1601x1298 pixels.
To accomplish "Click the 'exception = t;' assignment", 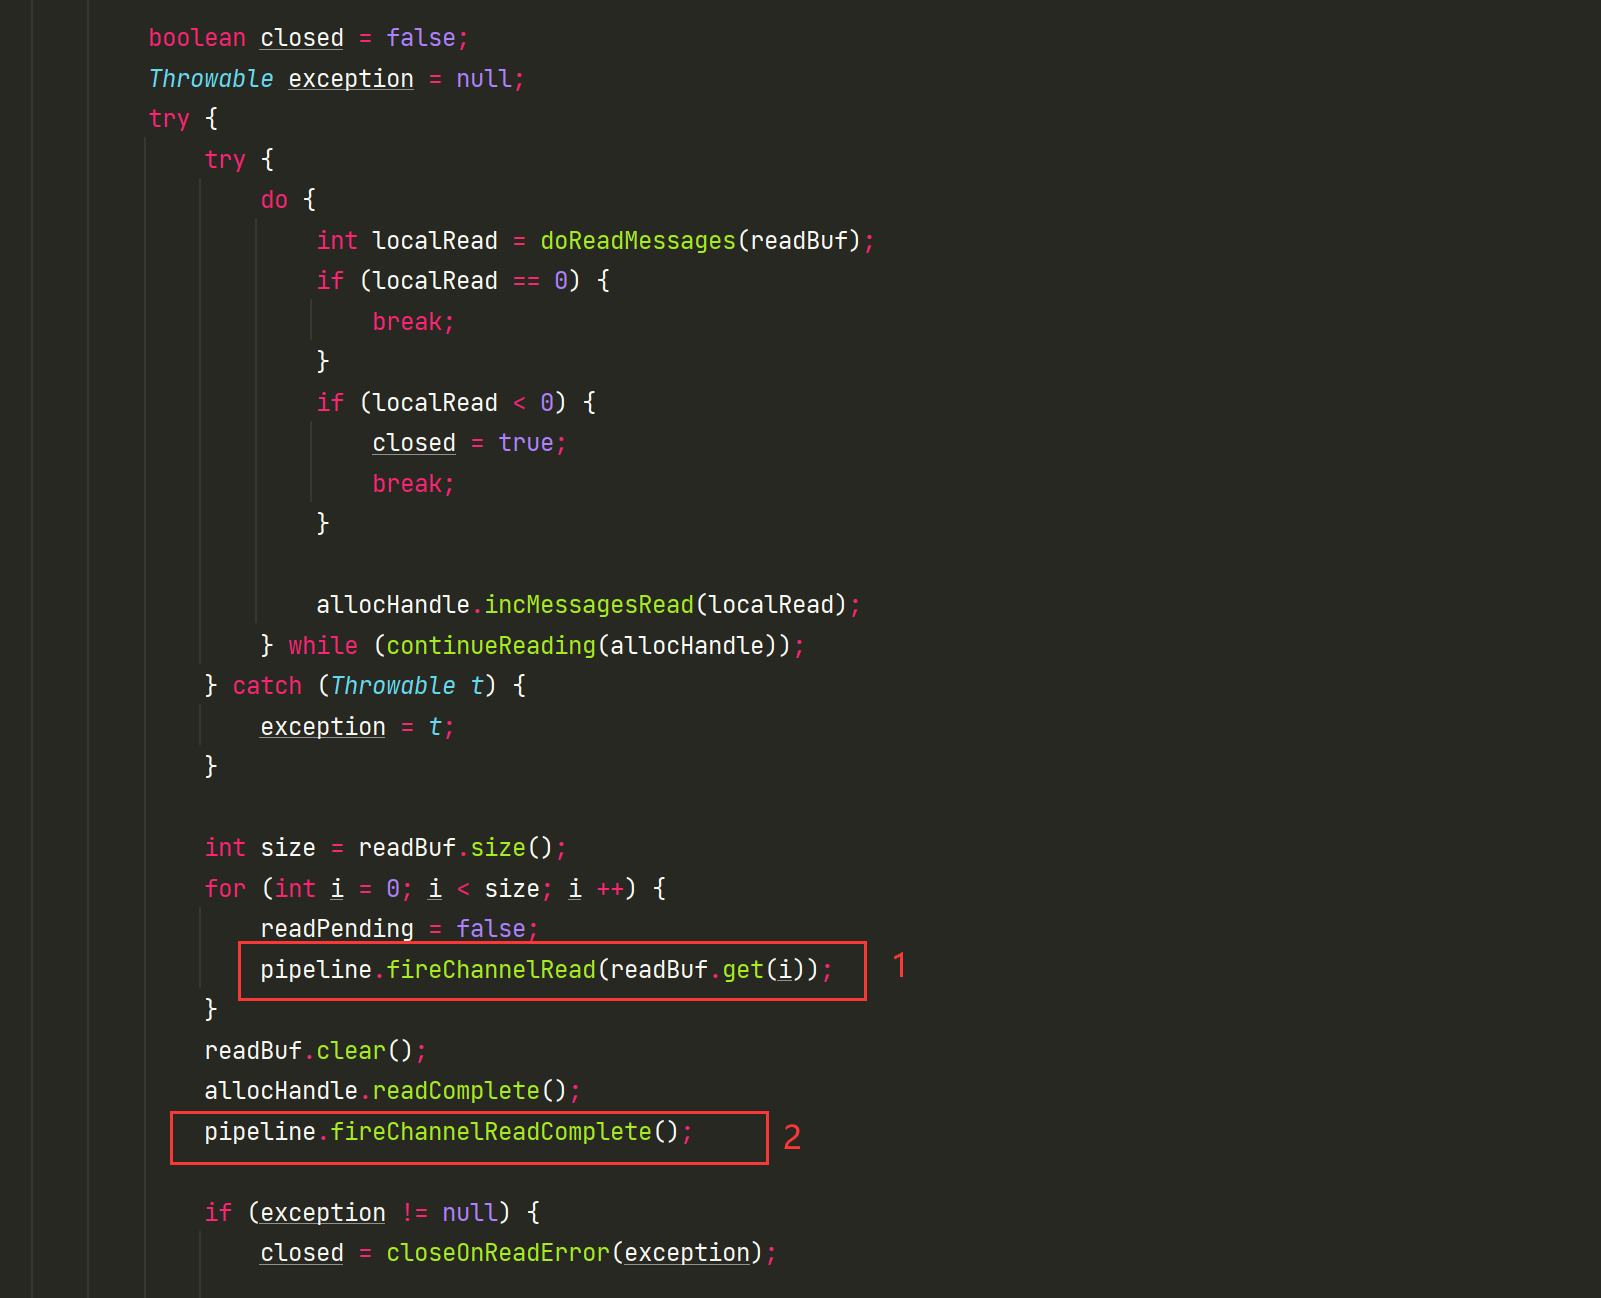I will click(x=358, y=727).
